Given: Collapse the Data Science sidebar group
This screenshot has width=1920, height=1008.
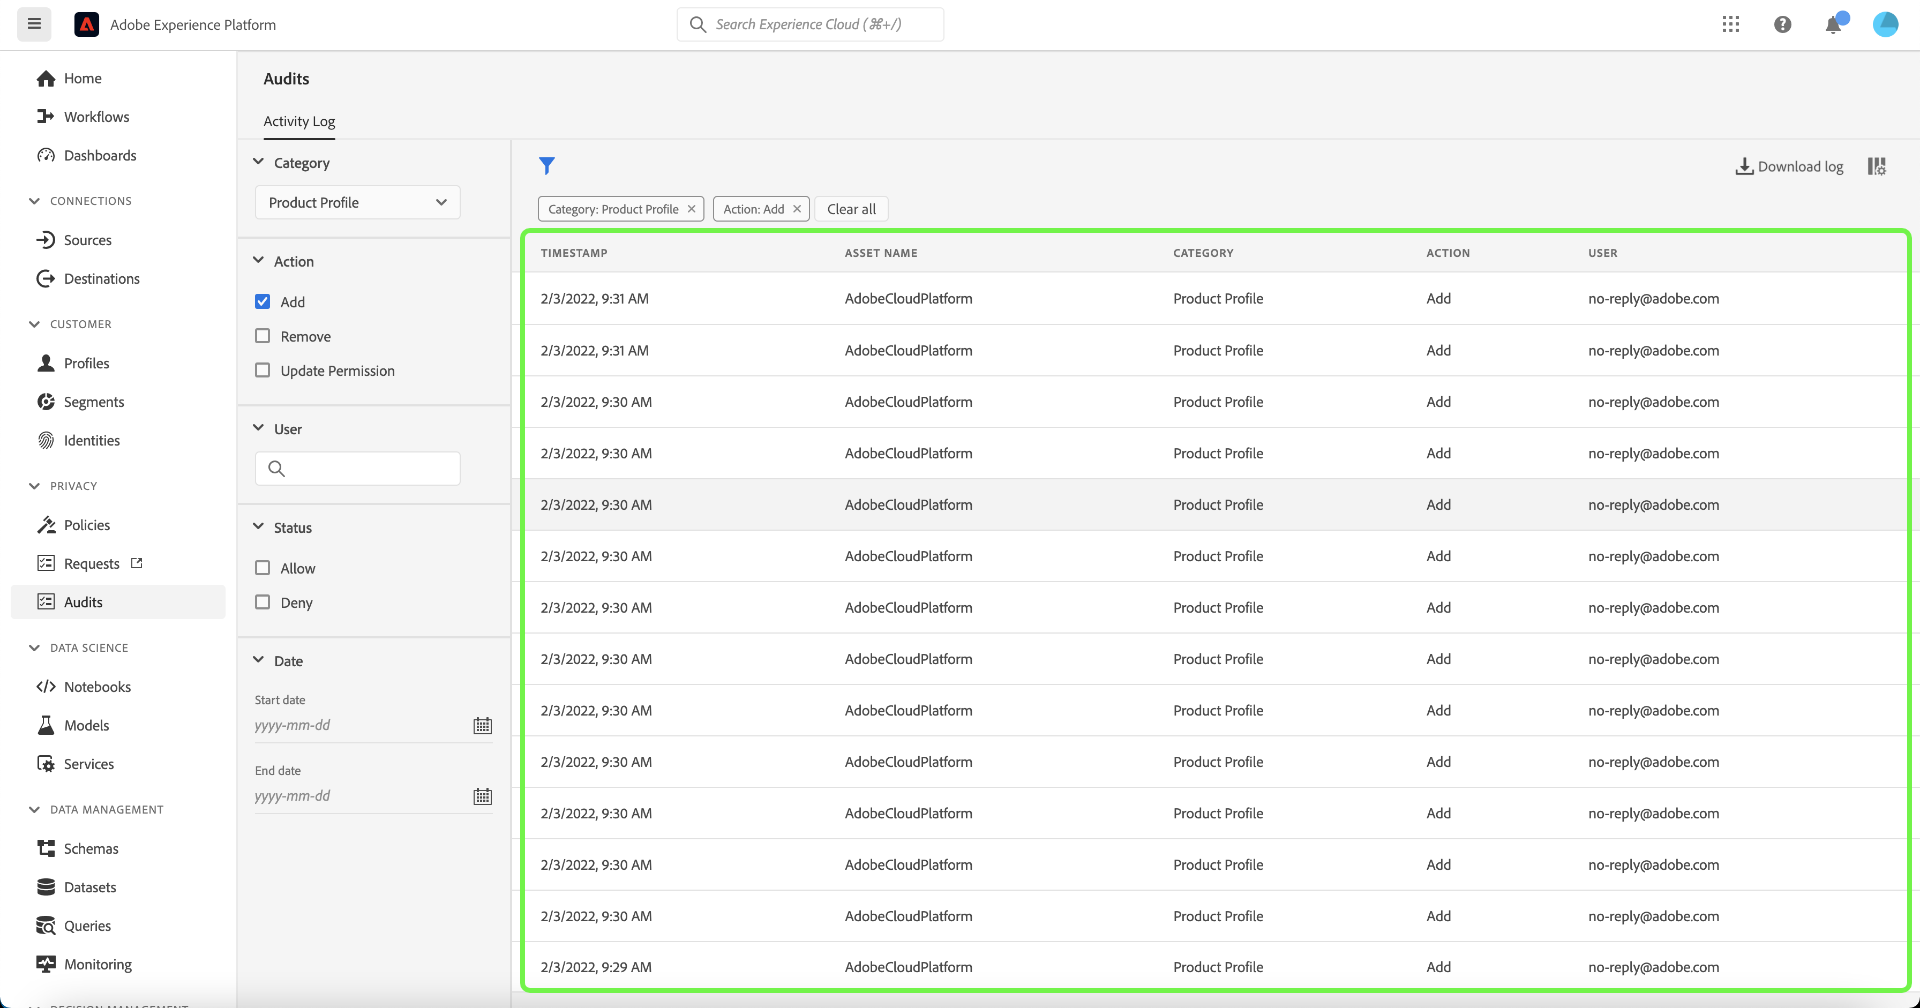Looking at the screenshot, I should click(x=35, y=648).
